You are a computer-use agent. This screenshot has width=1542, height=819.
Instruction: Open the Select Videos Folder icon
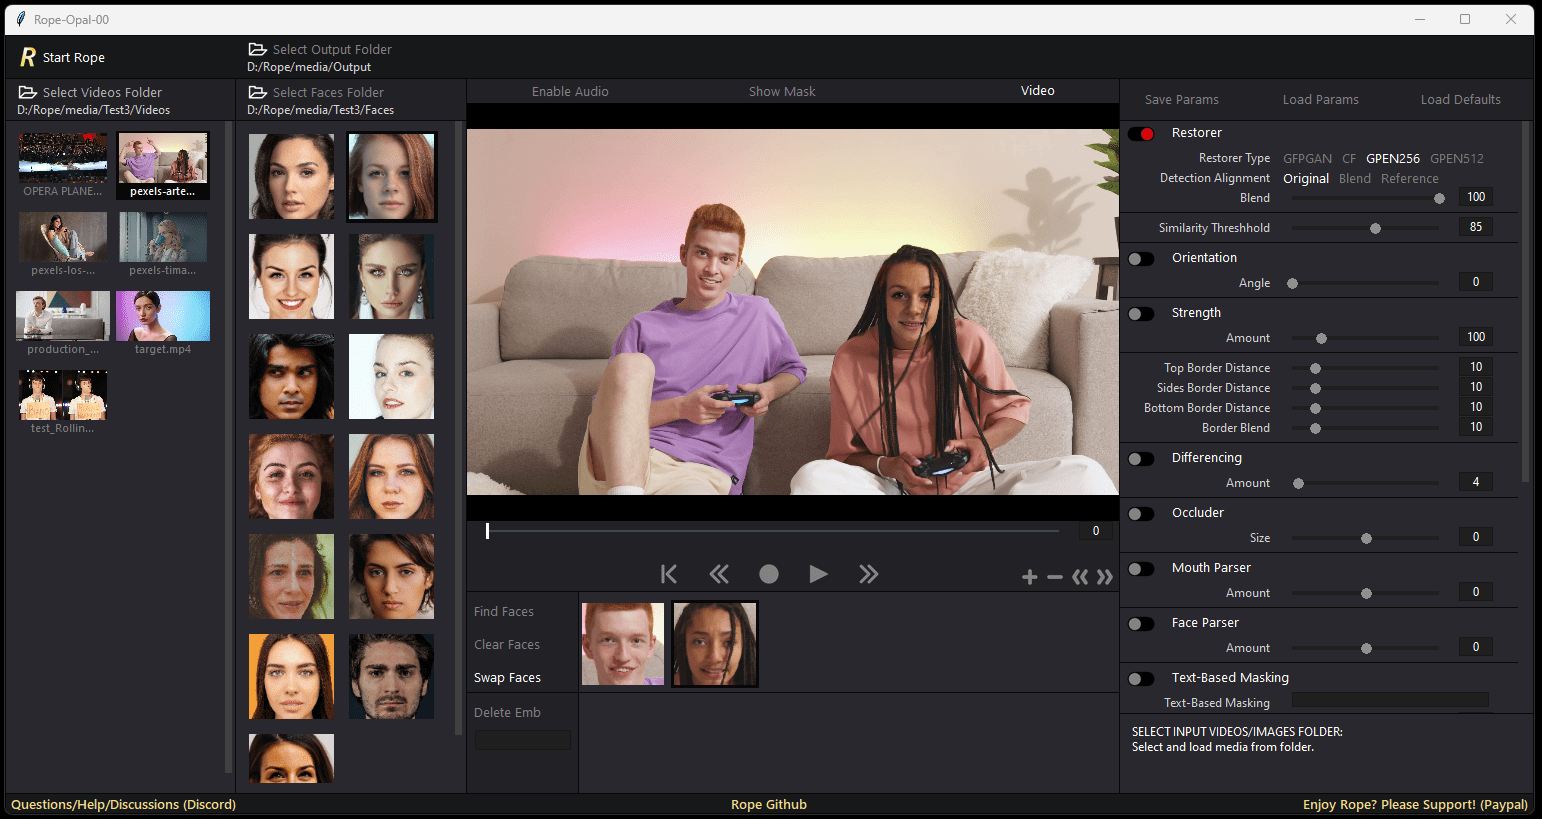coord(28,92)
